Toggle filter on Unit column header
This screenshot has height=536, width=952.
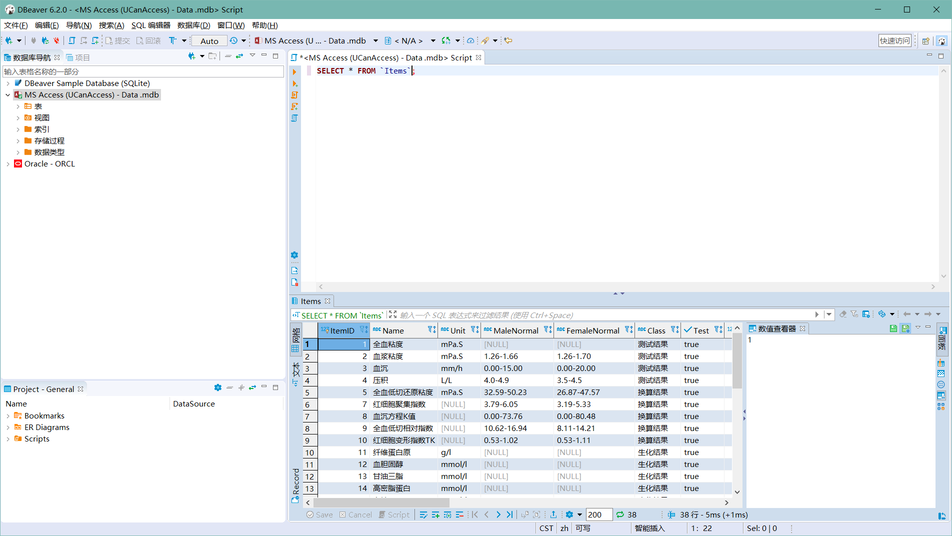pos(474,330)
